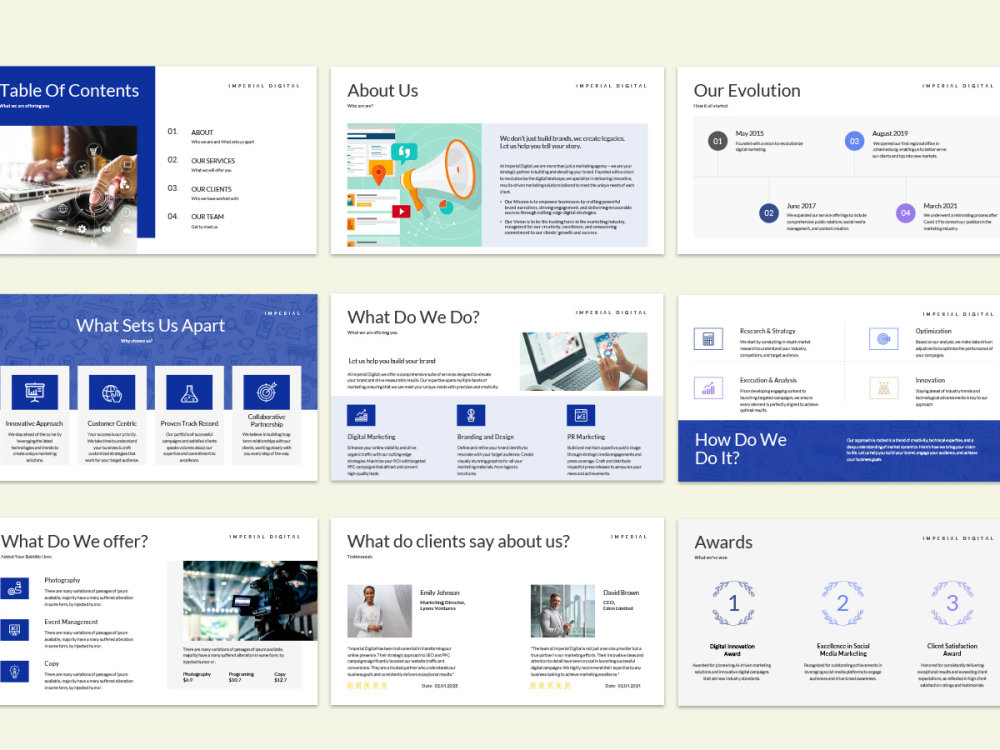The image size is (1000, 750).
Task: Select Emily Johnson's portrait photo
Action: [379, 611]
